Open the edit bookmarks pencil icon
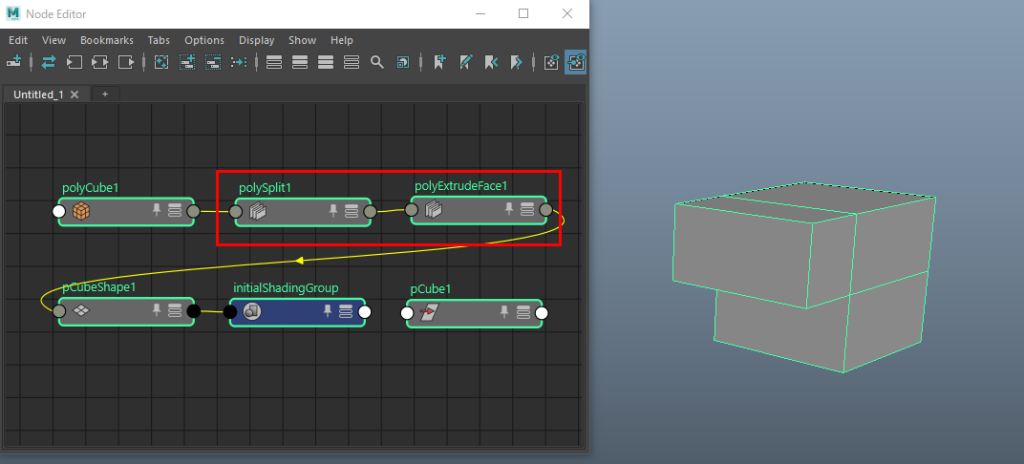 click(465, 62)
